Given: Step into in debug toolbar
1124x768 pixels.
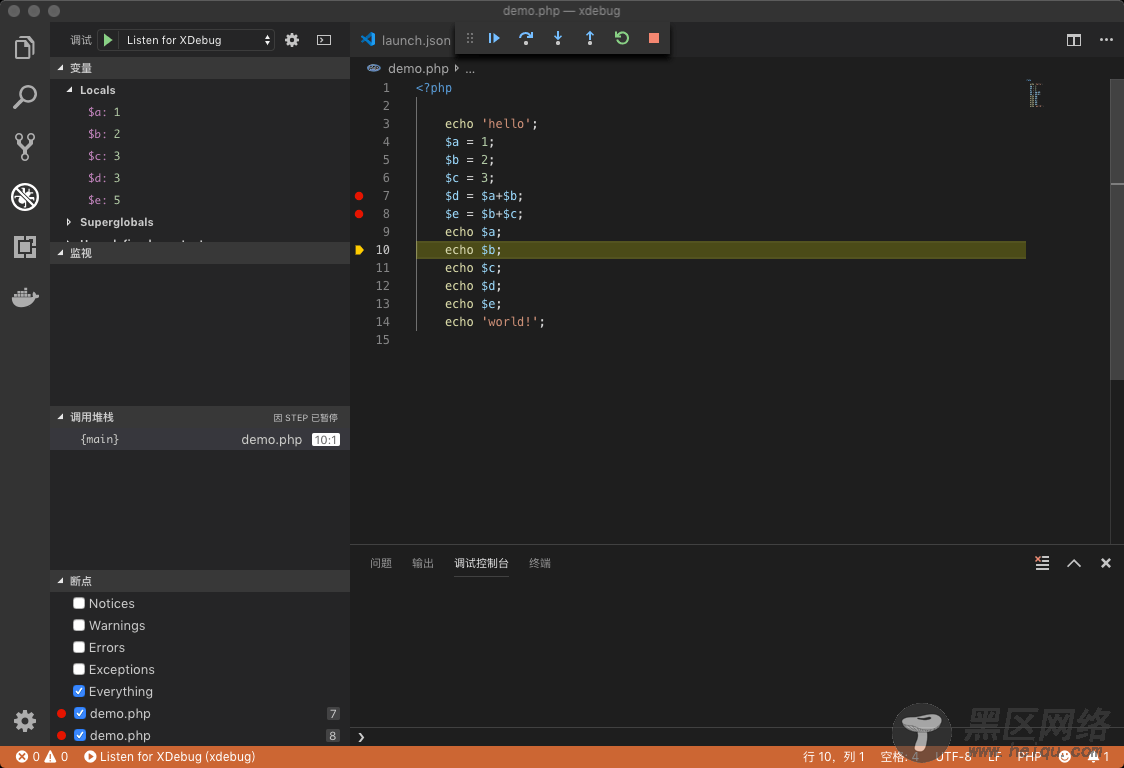Looking at the screenshot, I should click(x=558, y=38).
